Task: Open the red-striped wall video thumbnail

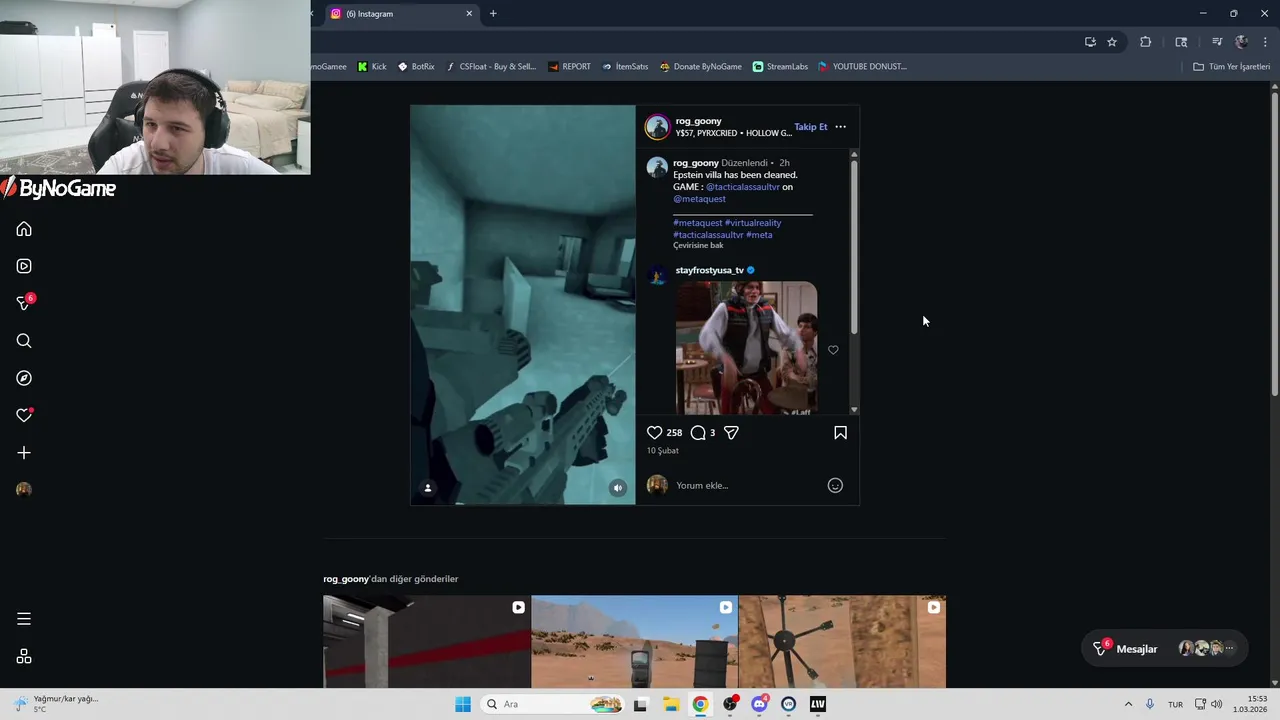Action: point(427,642)
